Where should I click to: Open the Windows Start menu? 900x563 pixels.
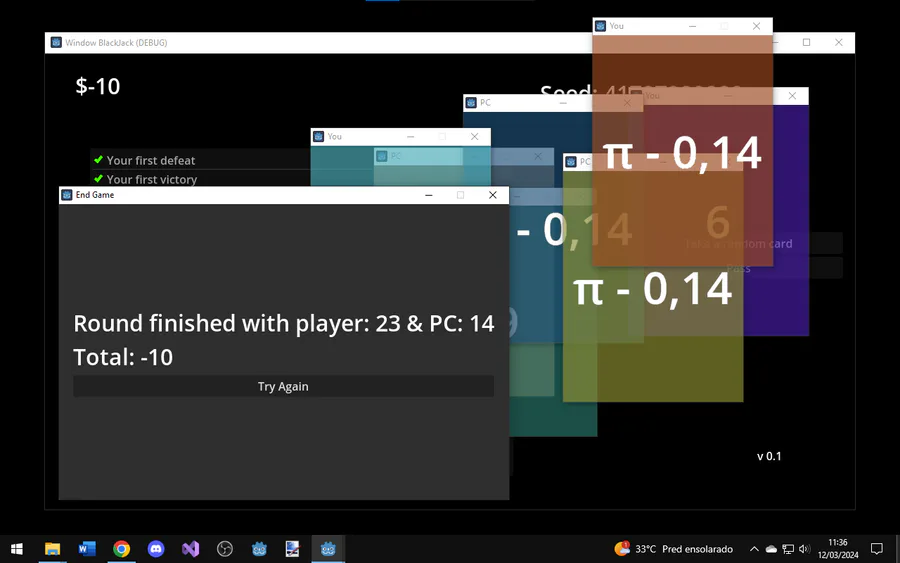(17, 549)
